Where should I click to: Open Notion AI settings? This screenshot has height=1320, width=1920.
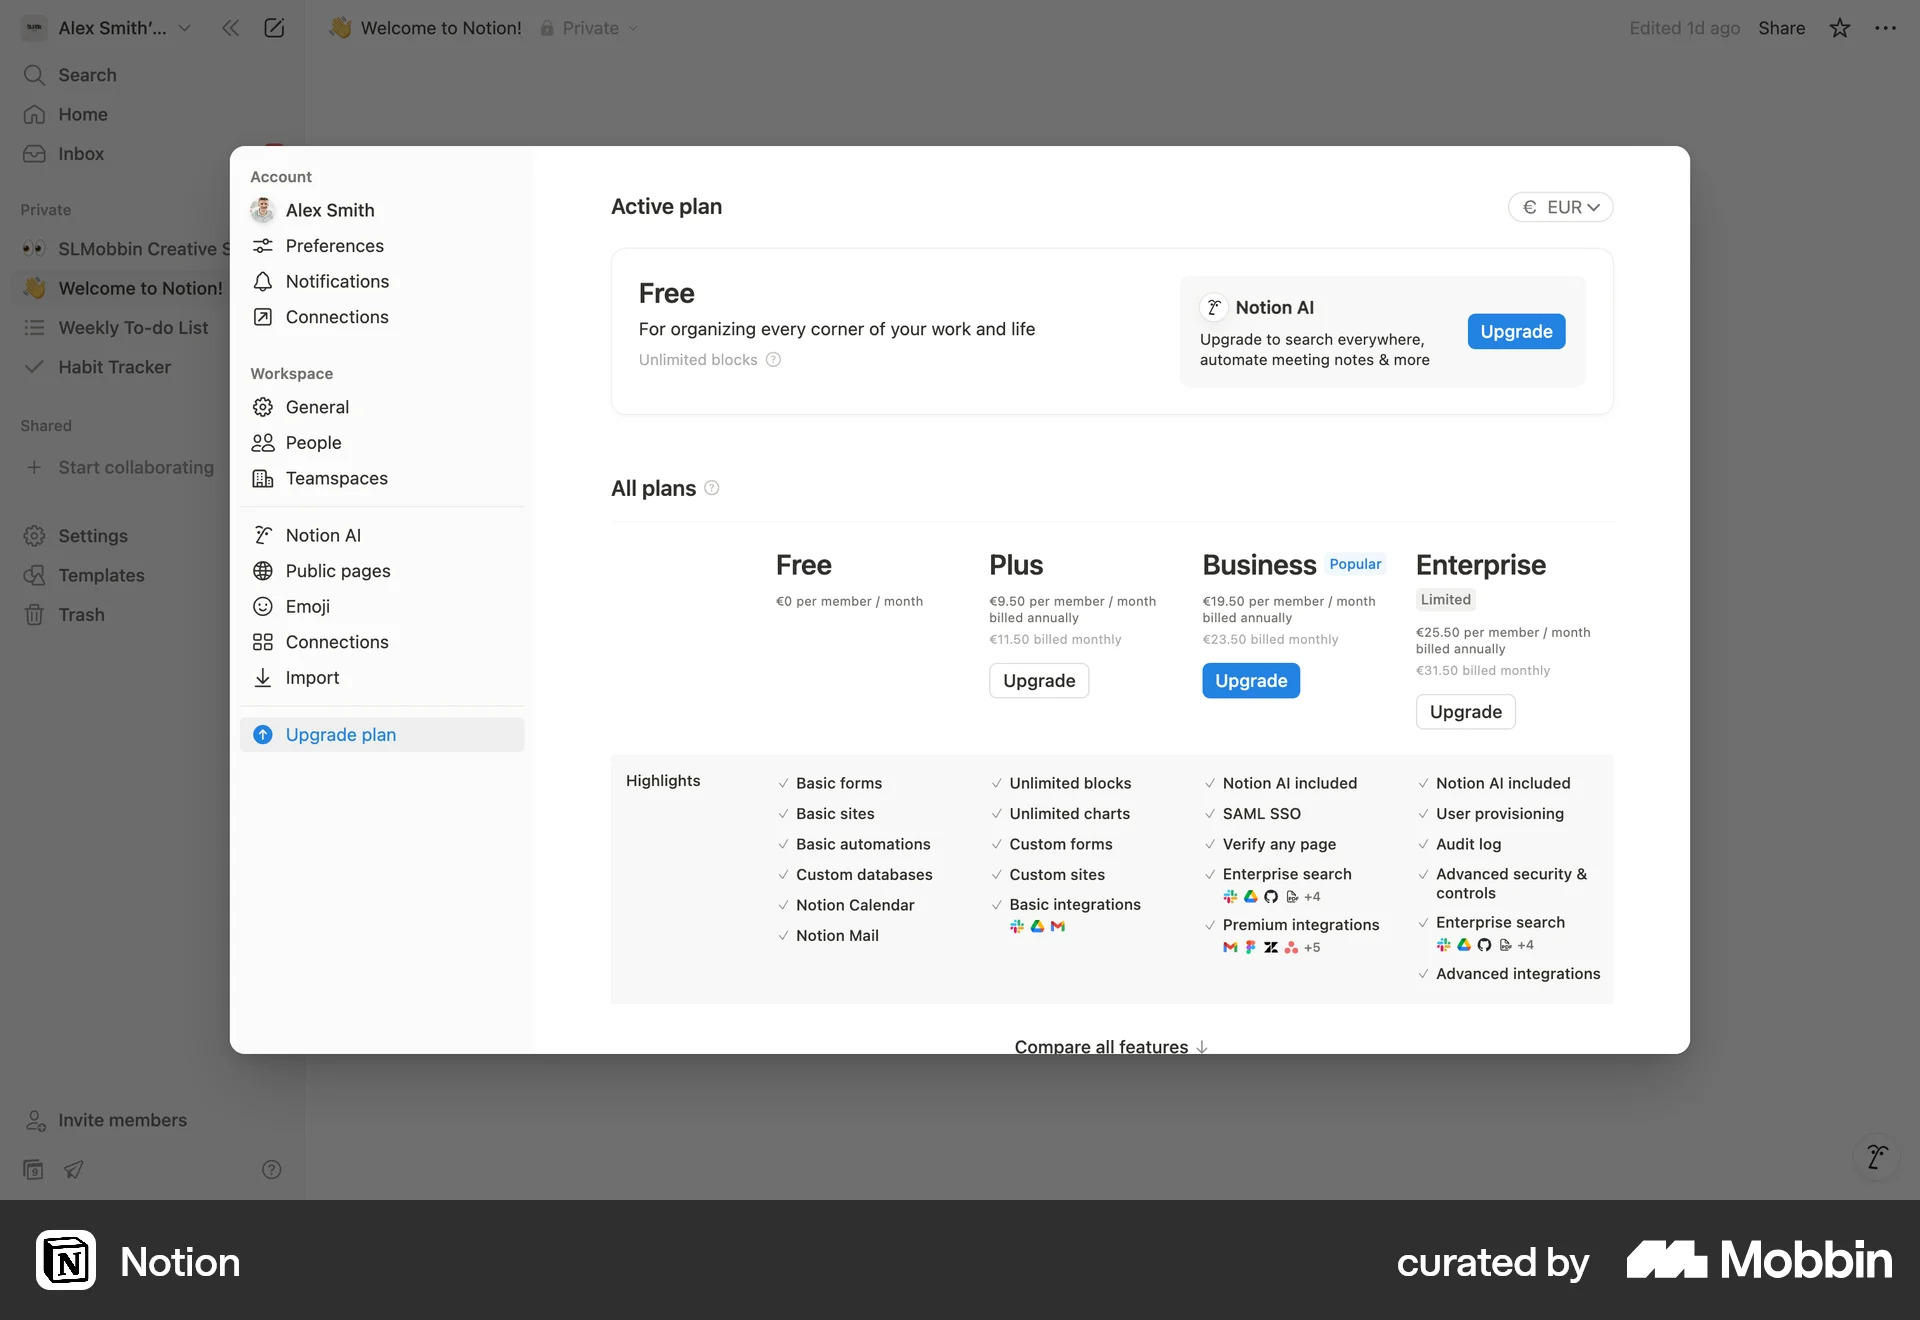pos(322,535)
